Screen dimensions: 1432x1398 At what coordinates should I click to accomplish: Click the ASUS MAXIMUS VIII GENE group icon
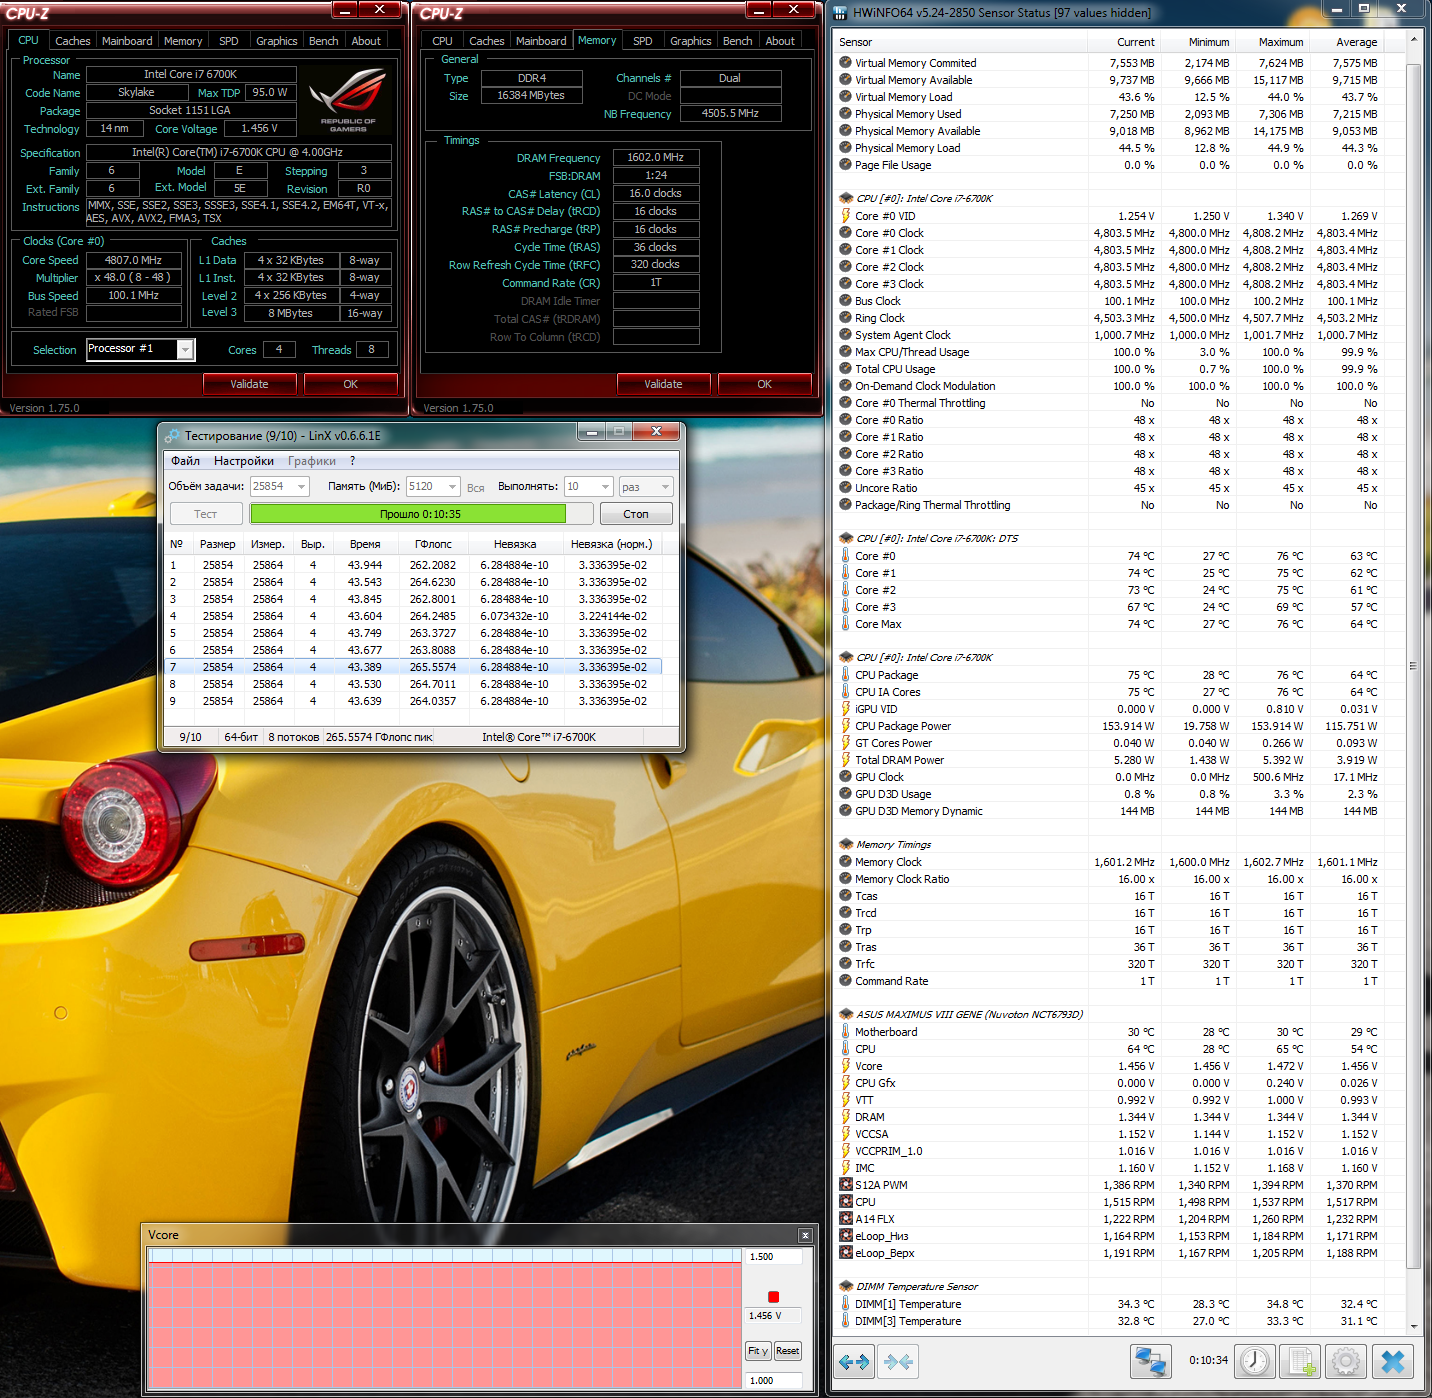coord(846,1014)
